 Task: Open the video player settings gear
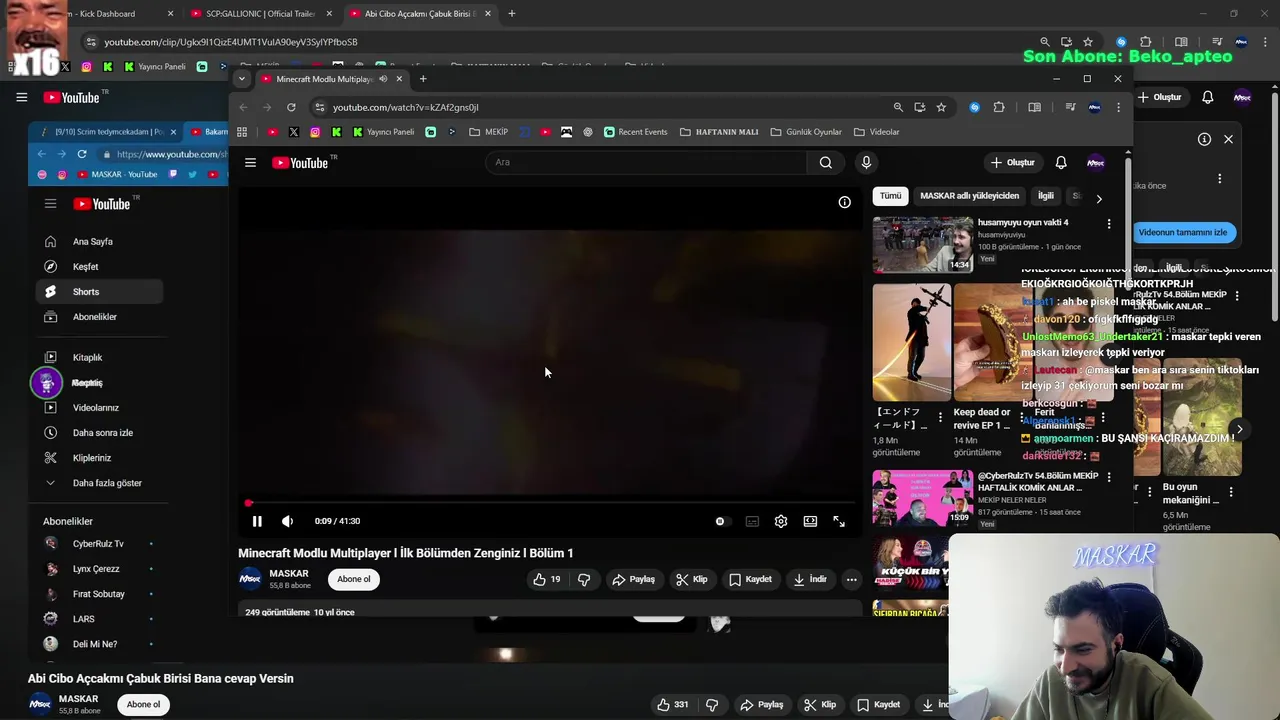[x=781, y=521]
